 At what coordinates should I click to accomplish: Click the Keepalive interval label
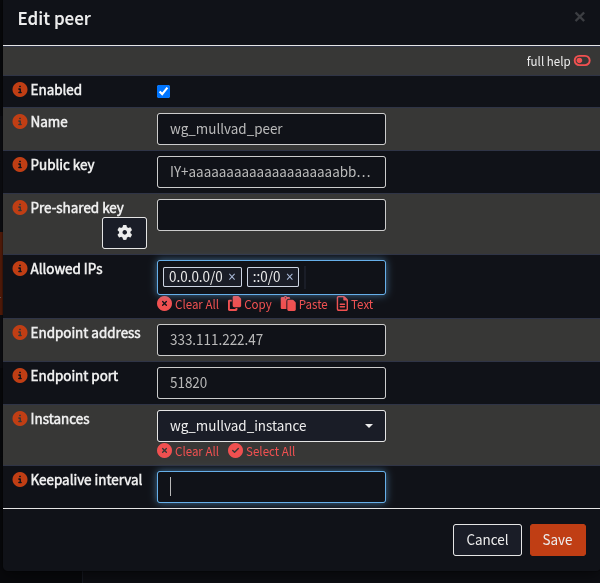[86, 480]
